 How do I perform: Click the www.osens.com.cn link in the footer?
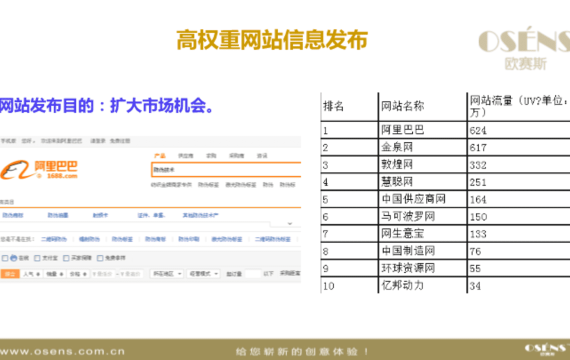point(63,352)
